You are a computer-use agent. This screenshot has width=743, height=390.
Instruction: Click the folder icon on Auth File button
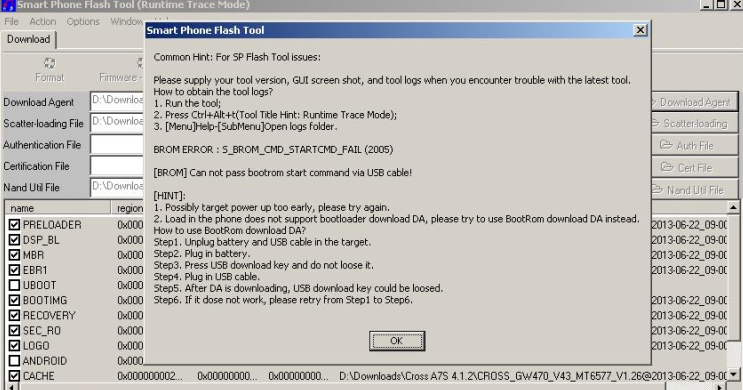666,145
